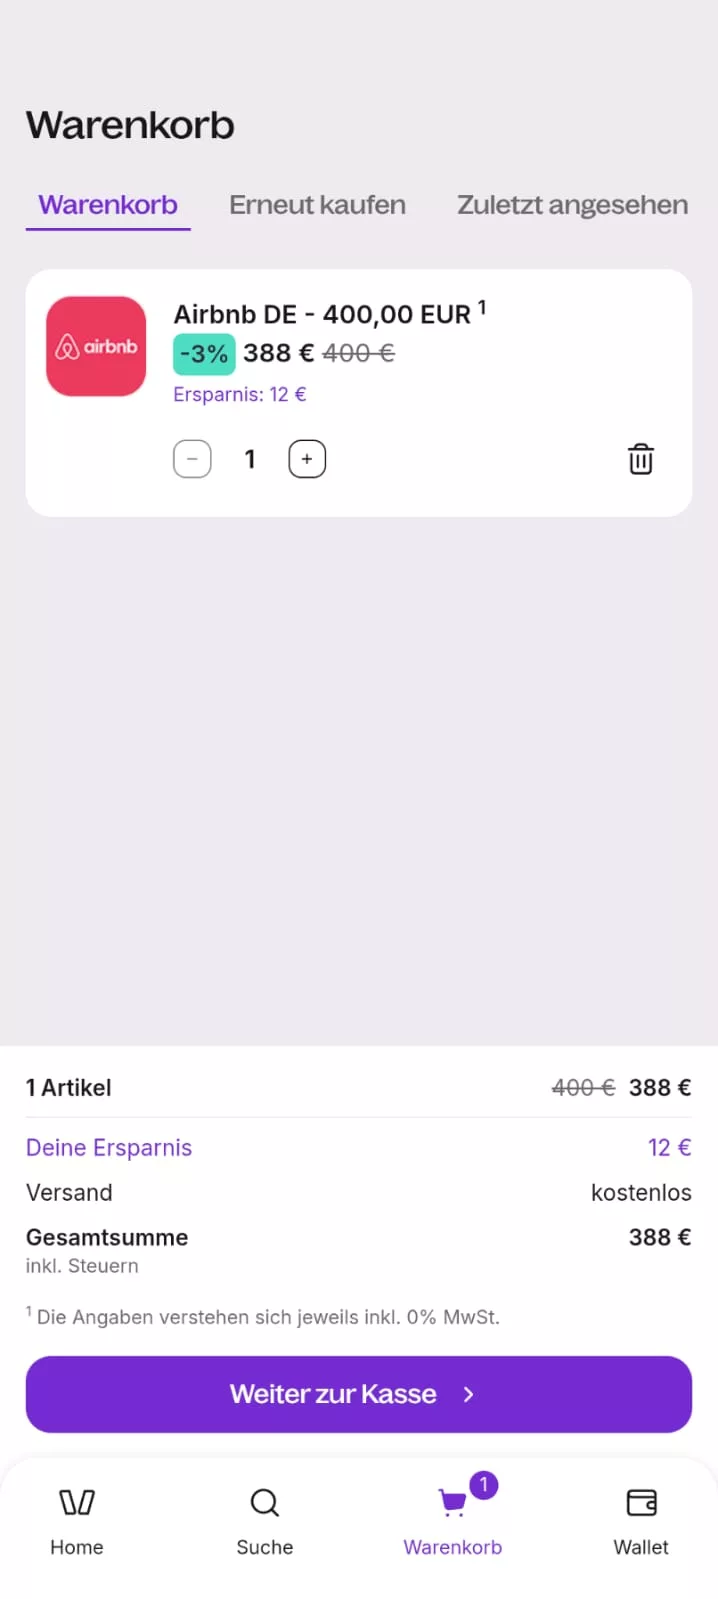This screenshot has height=1599, width=718.
Task: Open the Home tab icon
Action: [x=77, y=1502]
